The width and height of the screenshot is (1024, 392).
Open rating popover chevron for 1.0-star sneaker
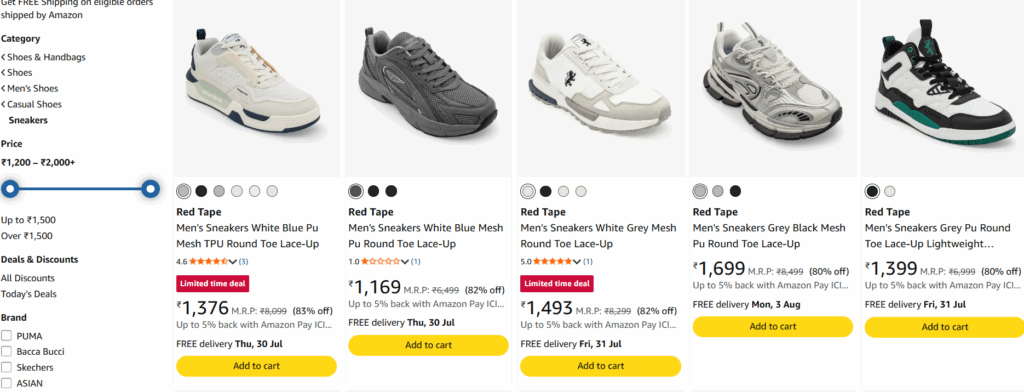[x=405, y=261]
